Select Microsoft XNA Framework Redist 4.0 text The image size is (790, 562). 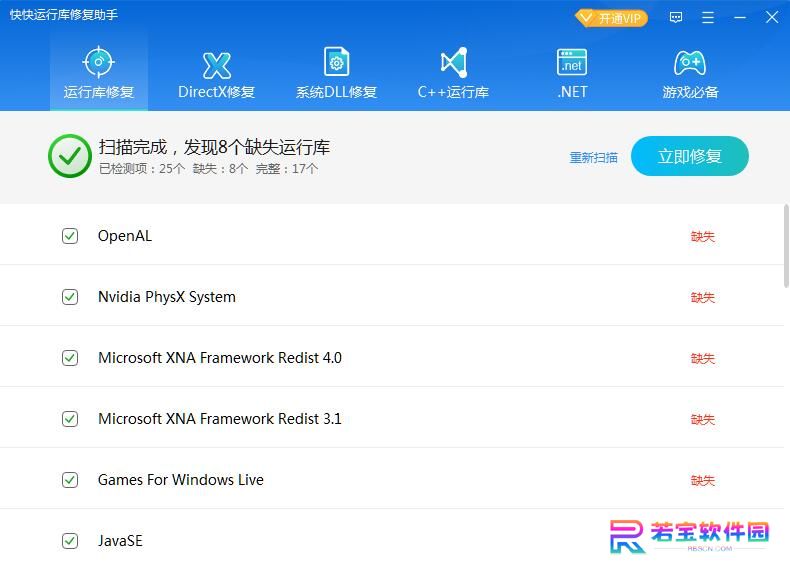pyautogui.click(x=220, y=358)
